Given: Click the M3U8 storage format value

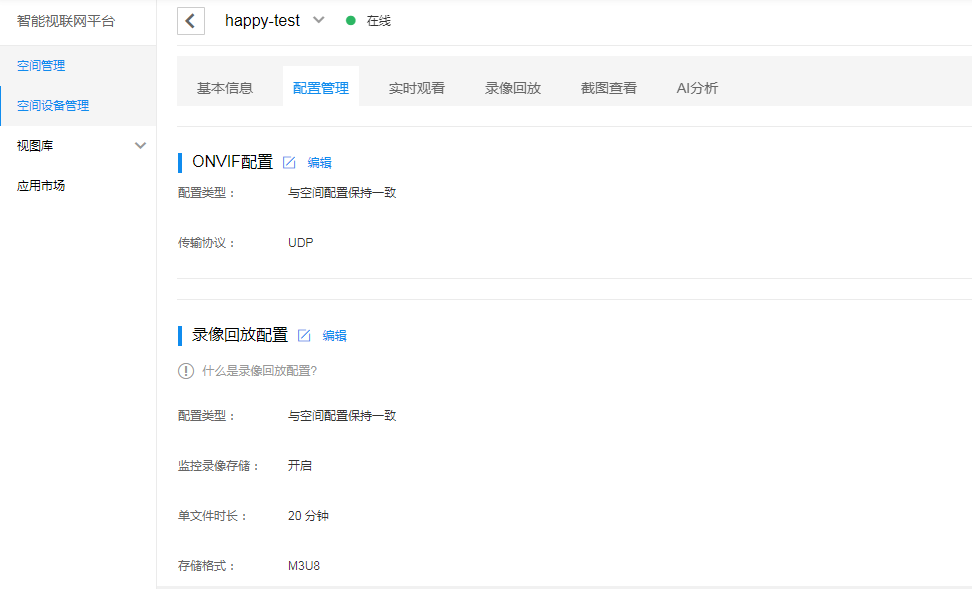Looking at the screenshot, I should point(304,565).
